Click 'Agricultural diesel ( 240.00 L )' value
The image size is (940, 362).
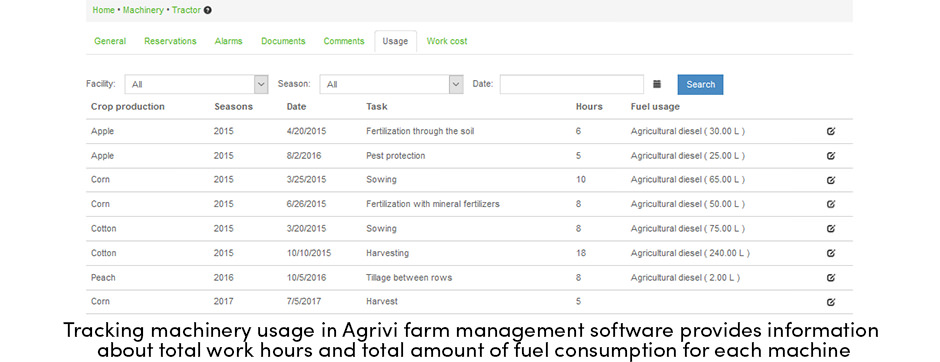tap(690, 253)
